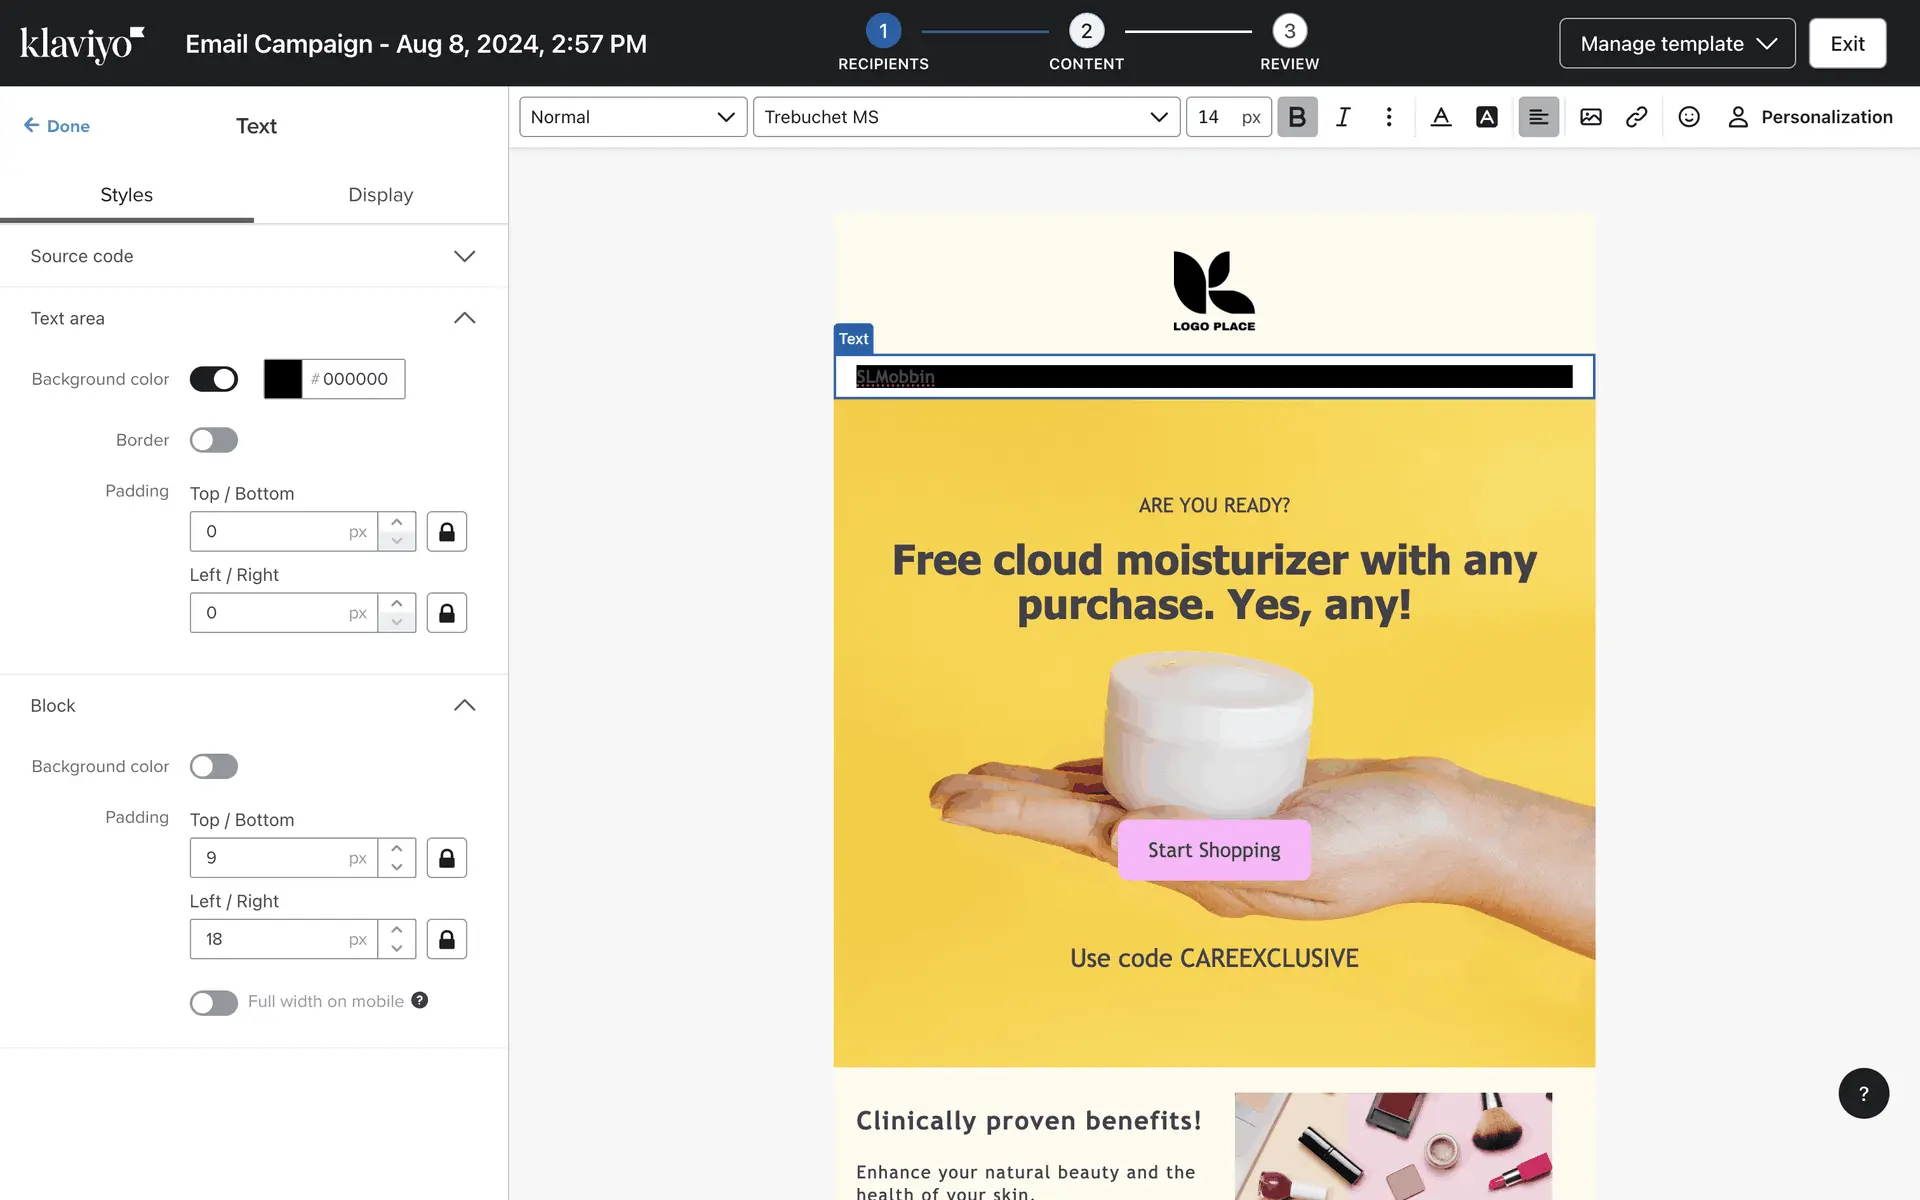Open more formatting options menu

click(x=1389, y=117)
